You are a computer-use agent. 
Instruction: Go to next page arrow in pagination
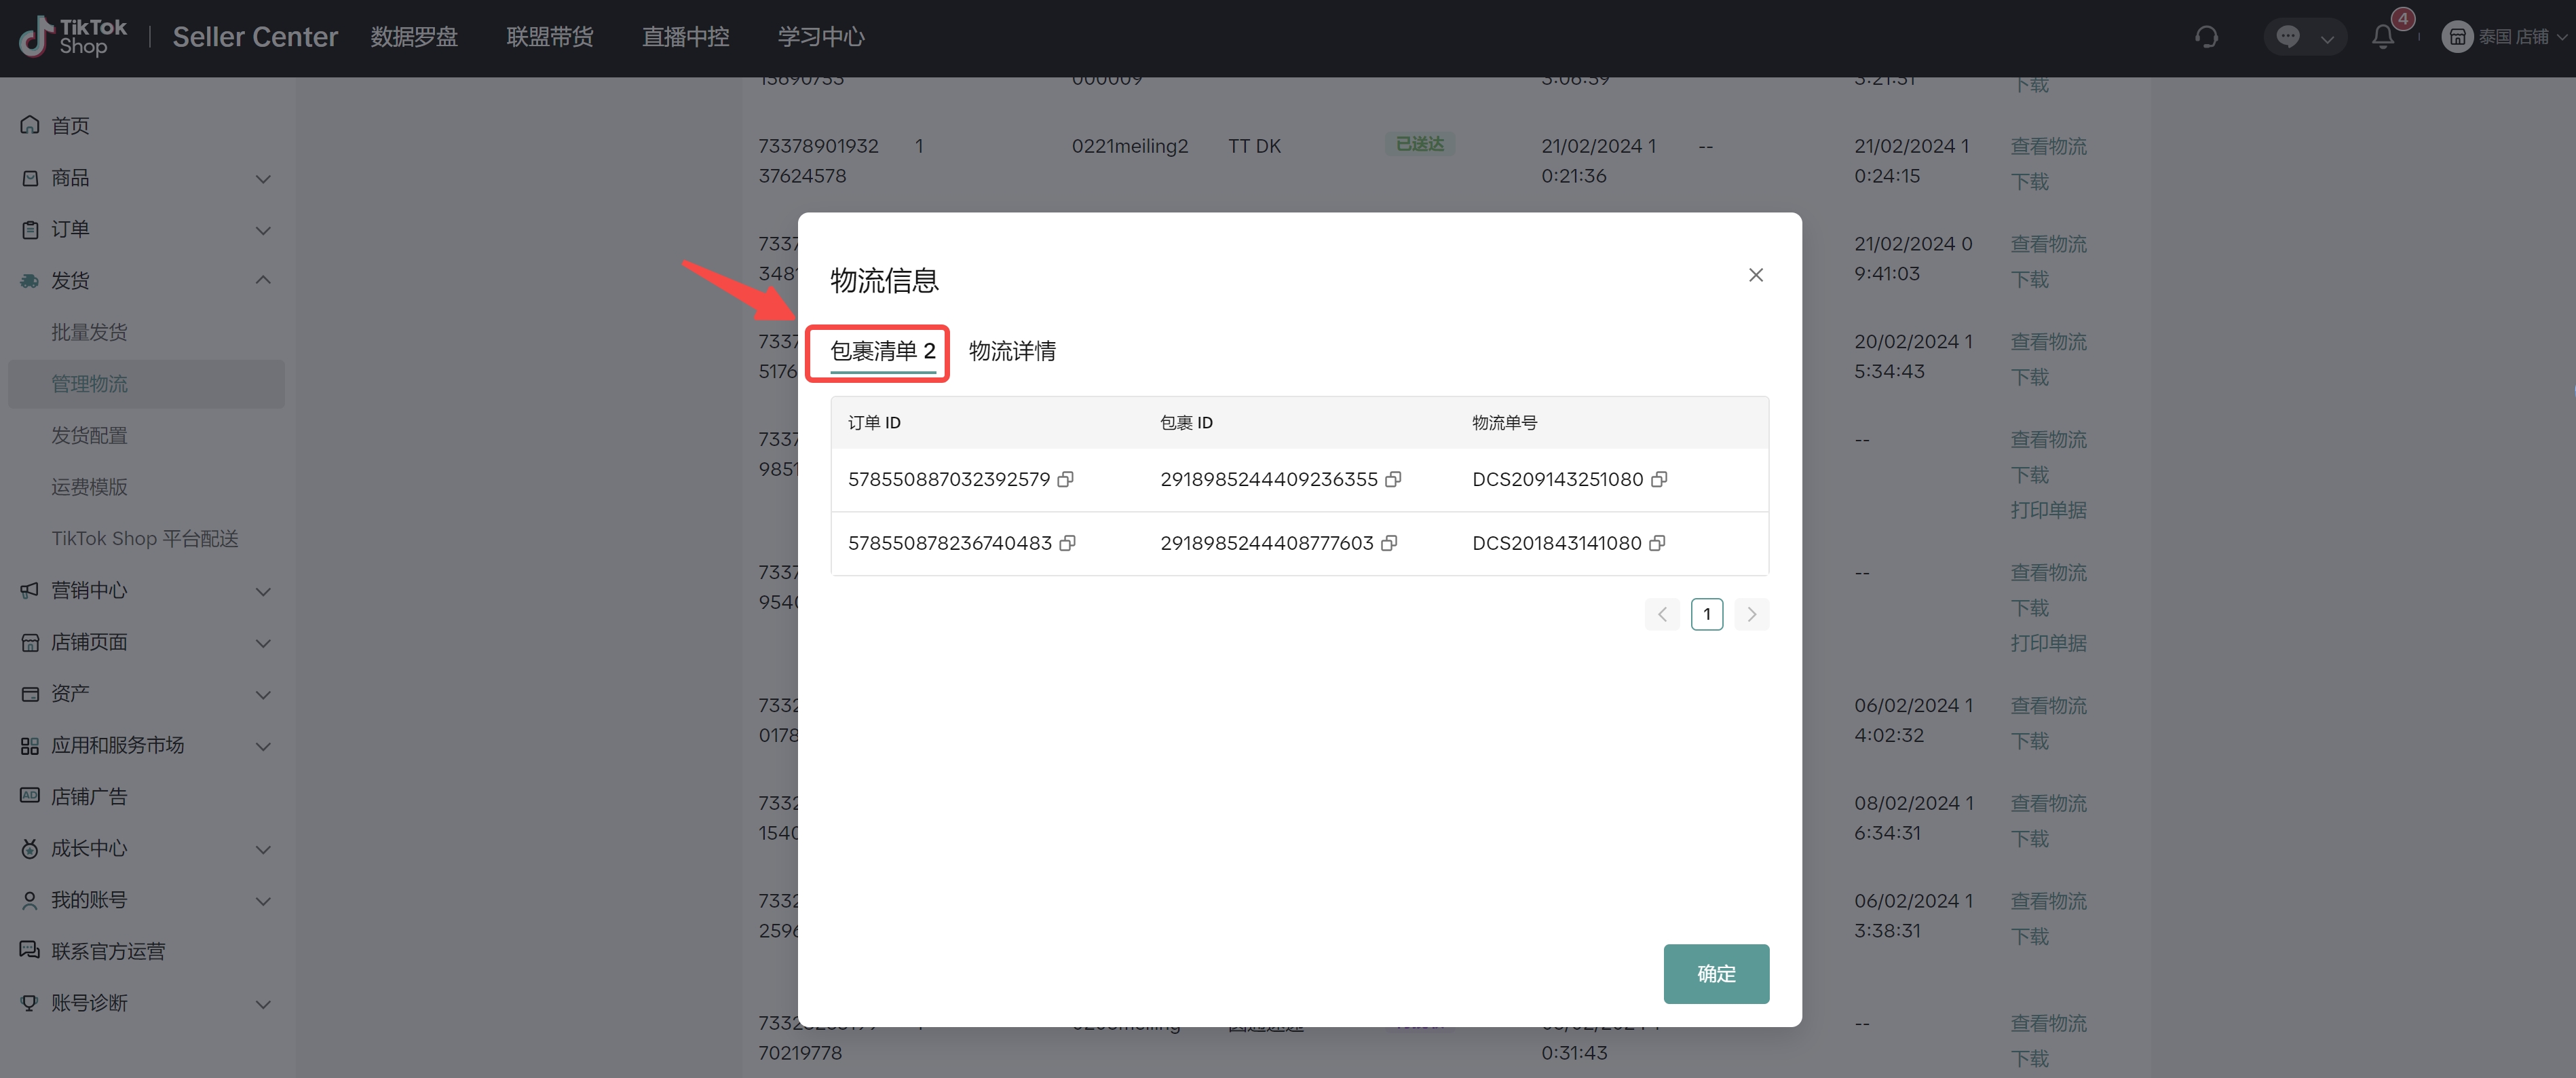click(x=1752, y=614)
